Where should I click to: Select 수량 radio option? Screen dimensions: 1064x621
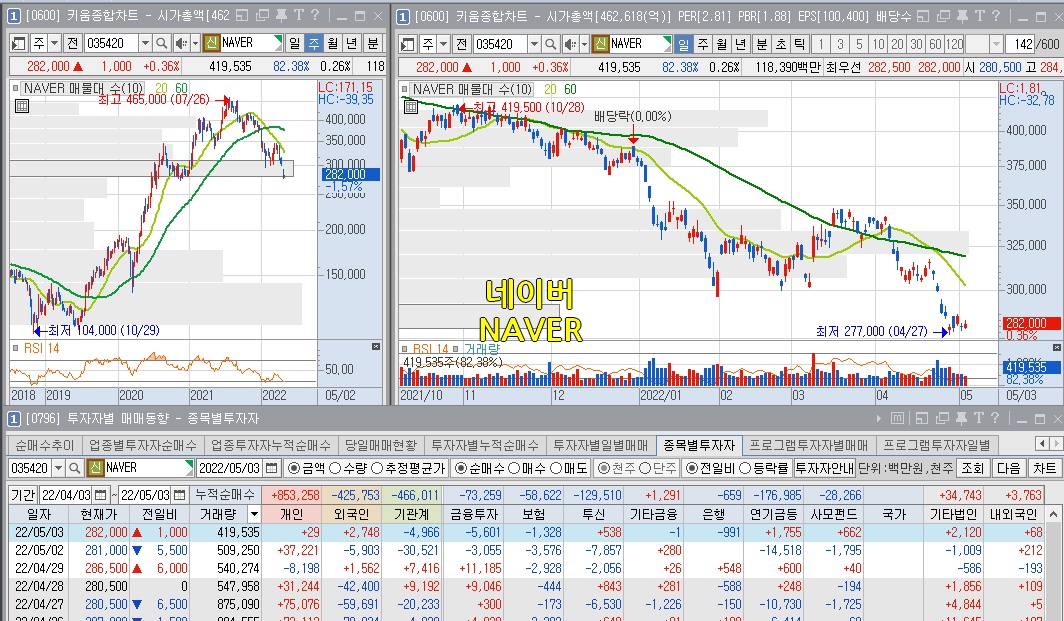point(335,468)
